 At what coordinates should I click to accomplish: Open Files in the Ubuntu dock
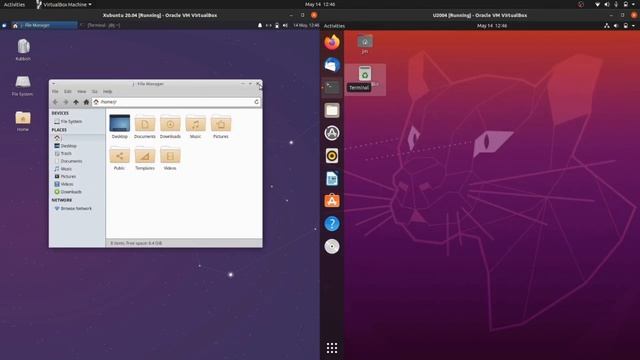(332, 110)
